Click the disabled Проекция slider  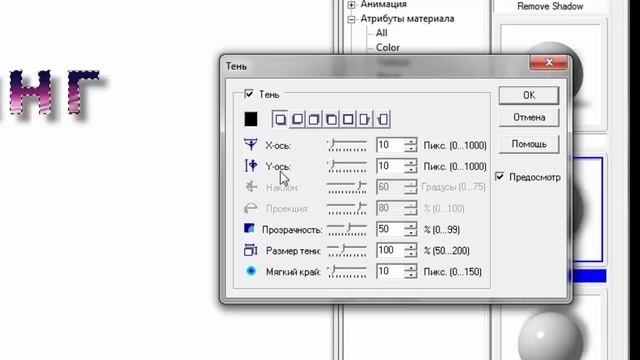[x=347, y=209]
